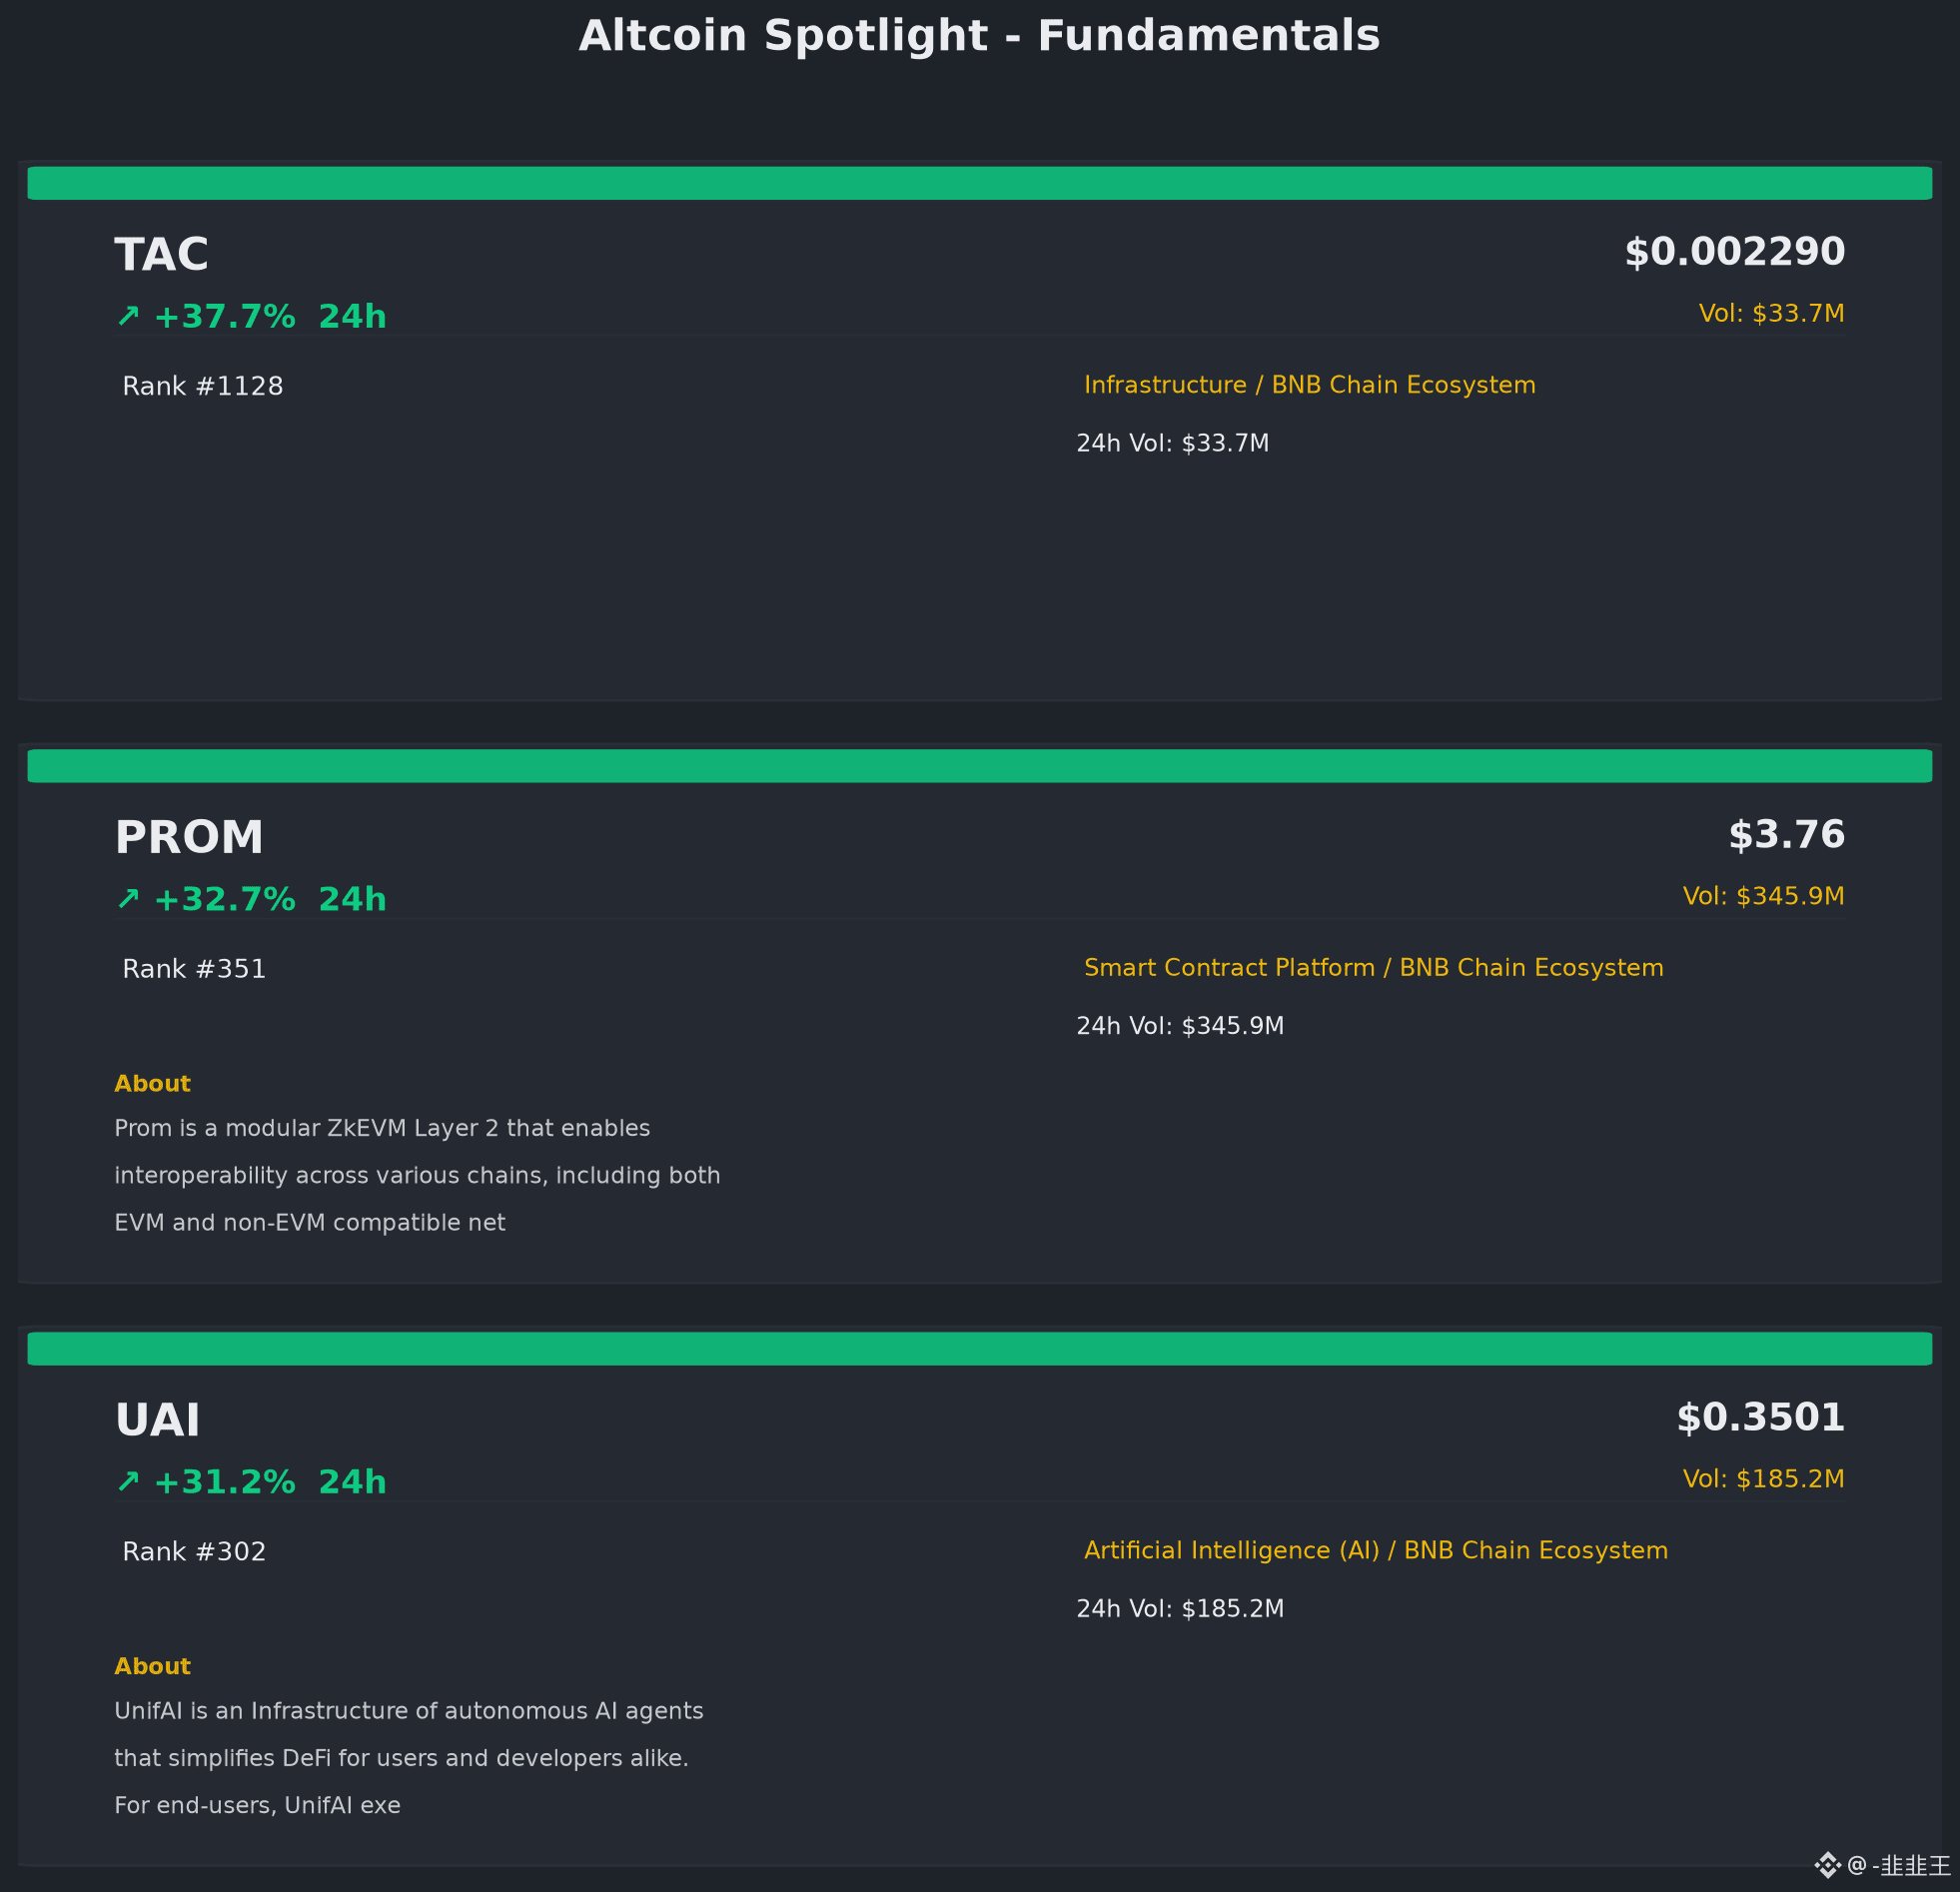The image size is (1960, 1892).
Task: Click the PROM price $3.76
Action: 1786,835
